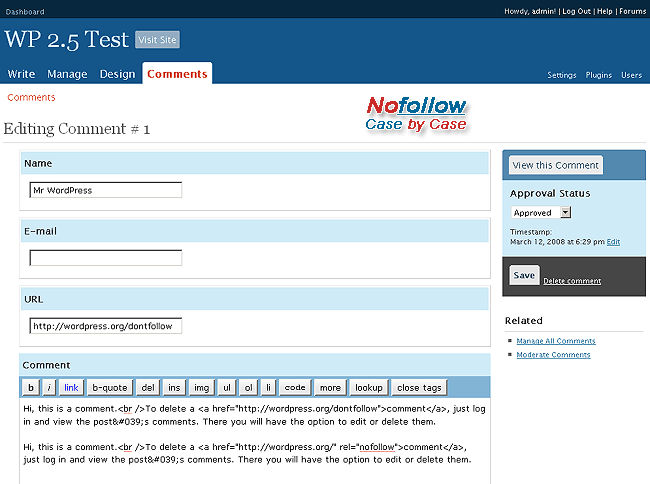This screenshot has width=650, height=484.
Task: Click the ins quicktag button
Action: tap(174, 387)
